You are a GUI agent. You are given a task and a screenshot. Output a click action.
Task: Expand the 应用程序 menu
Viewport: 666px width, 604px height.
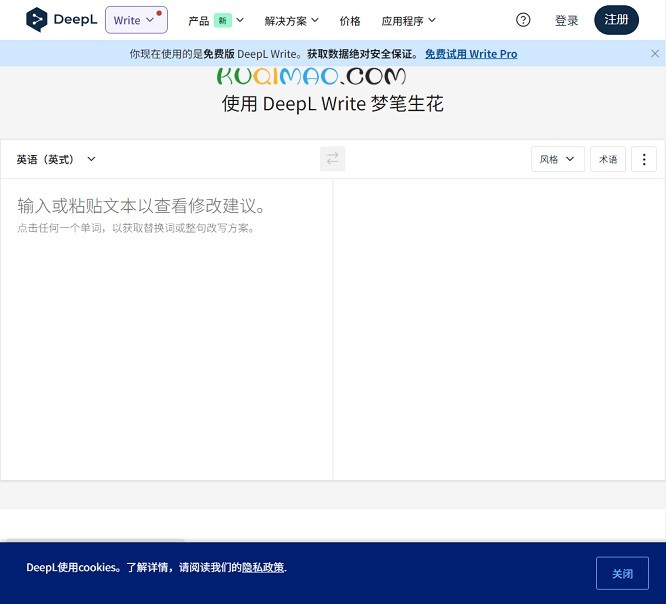(408, 20)
